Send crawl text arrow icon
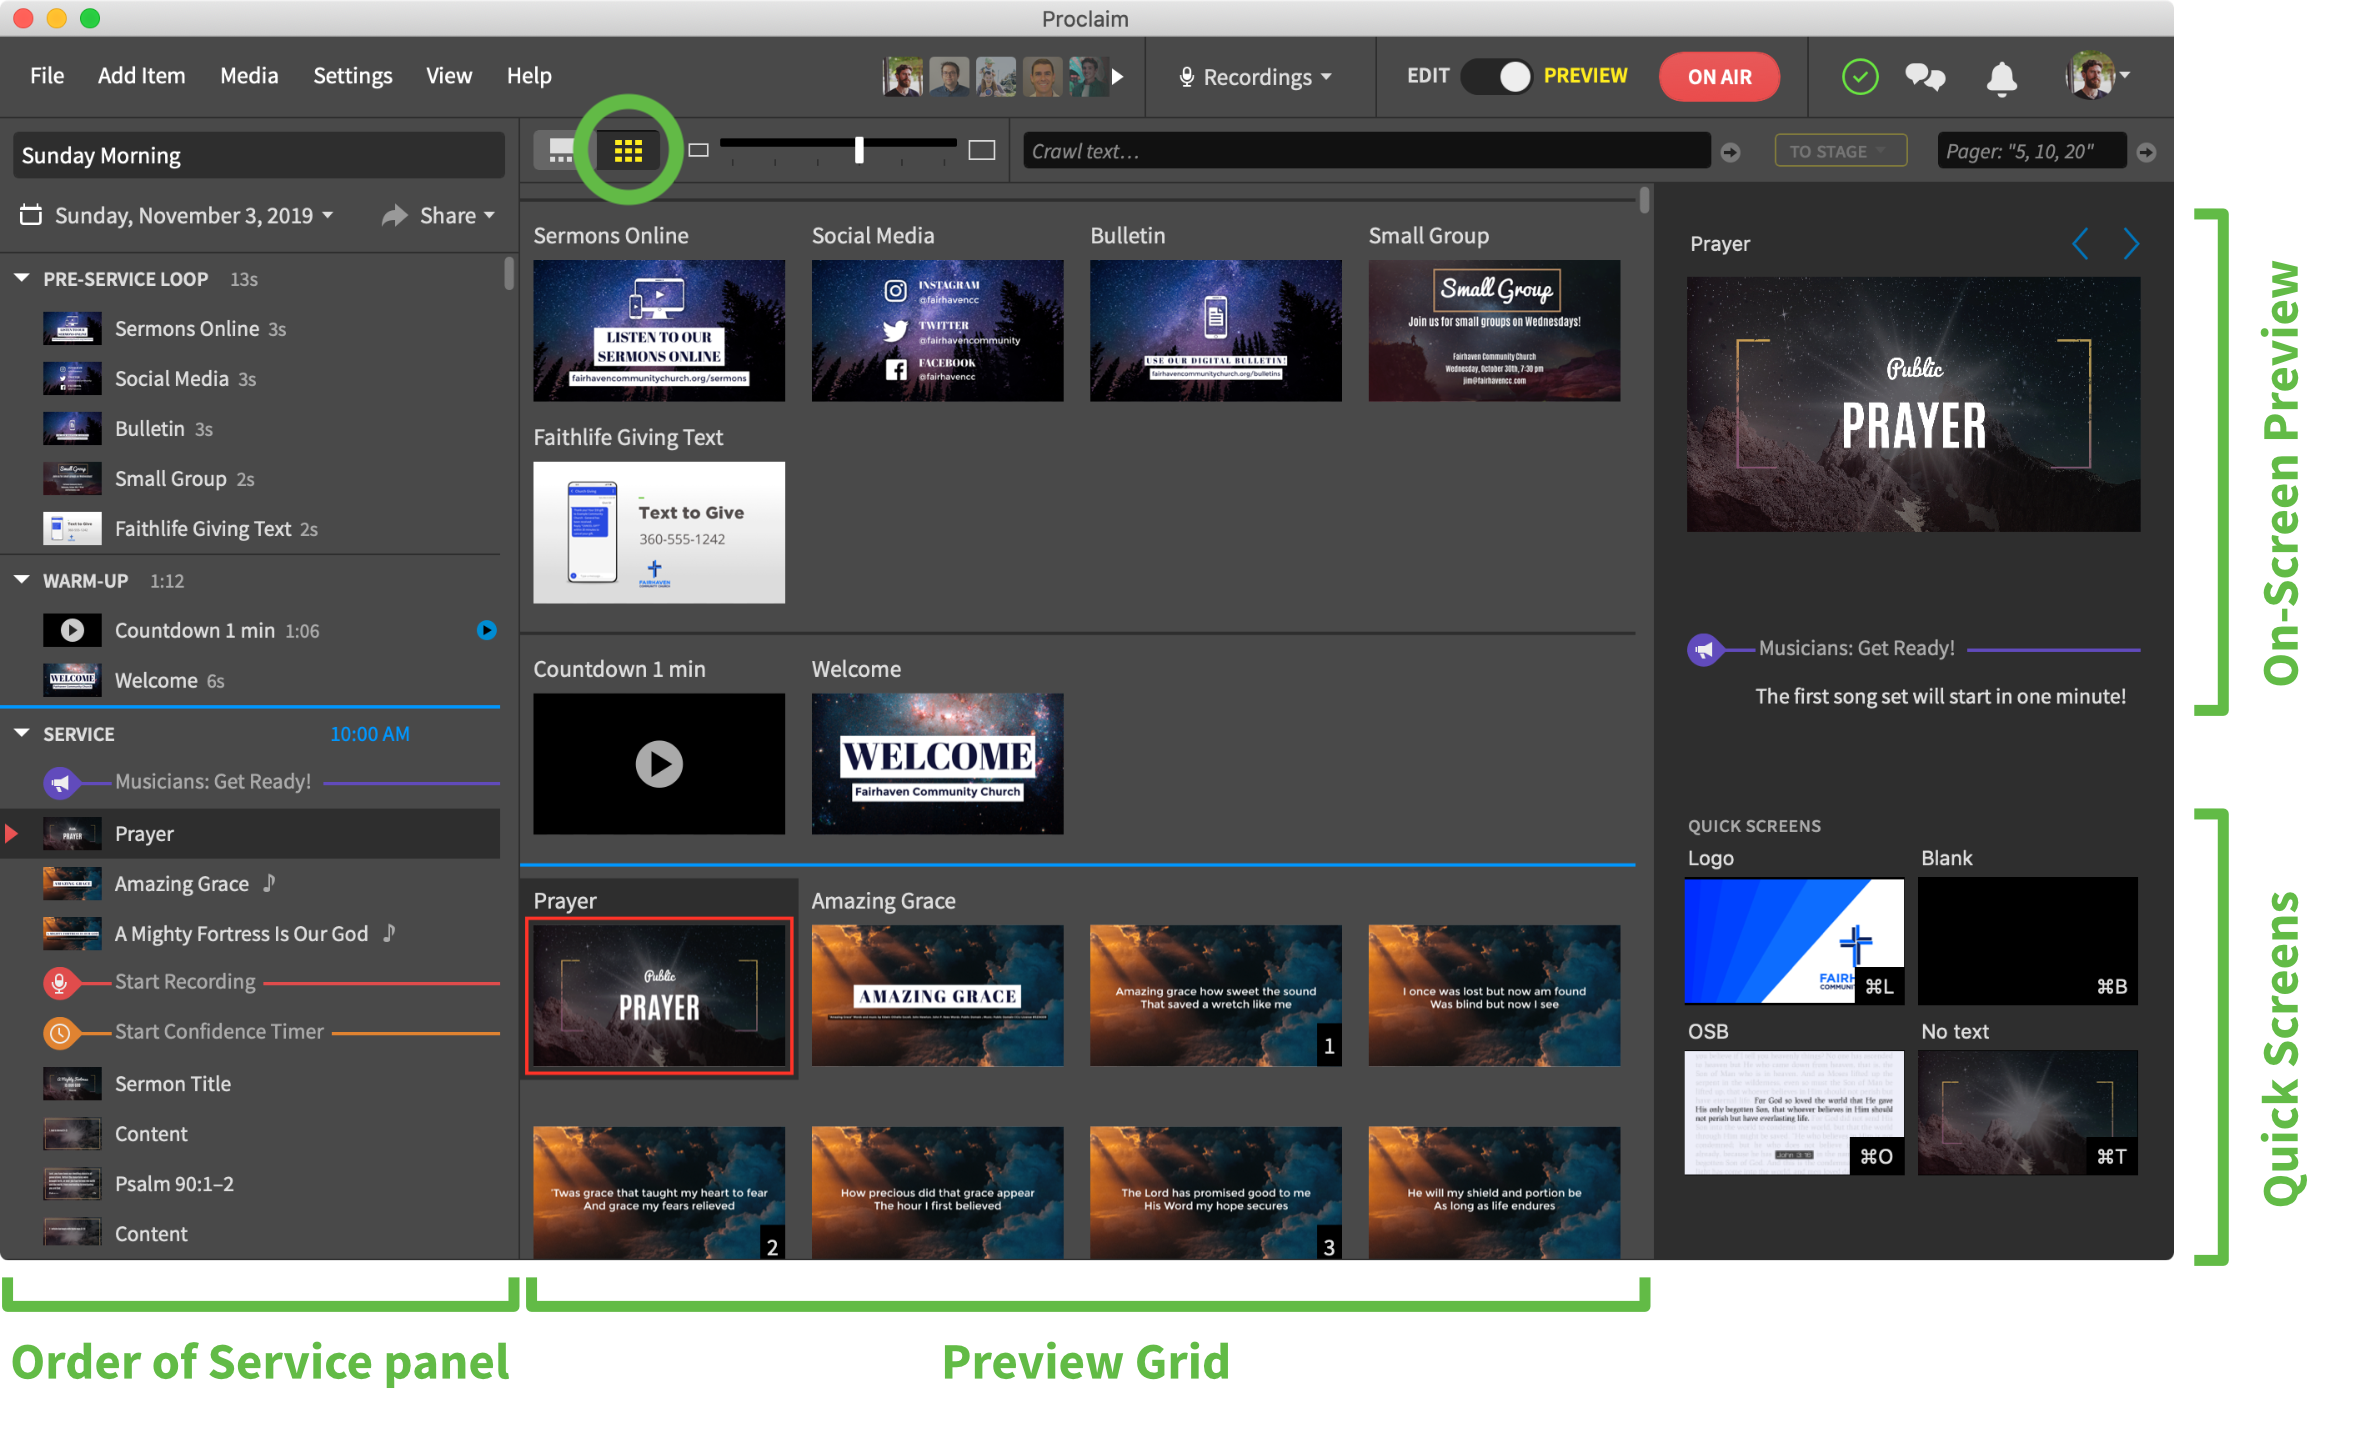 [1731, 152]
